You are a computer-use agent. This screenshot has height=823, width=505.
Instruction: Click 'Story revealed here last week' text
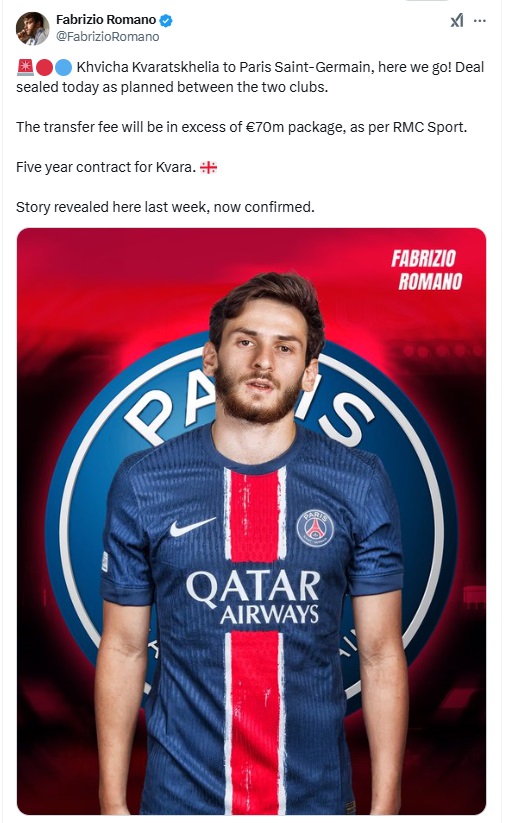111,207
